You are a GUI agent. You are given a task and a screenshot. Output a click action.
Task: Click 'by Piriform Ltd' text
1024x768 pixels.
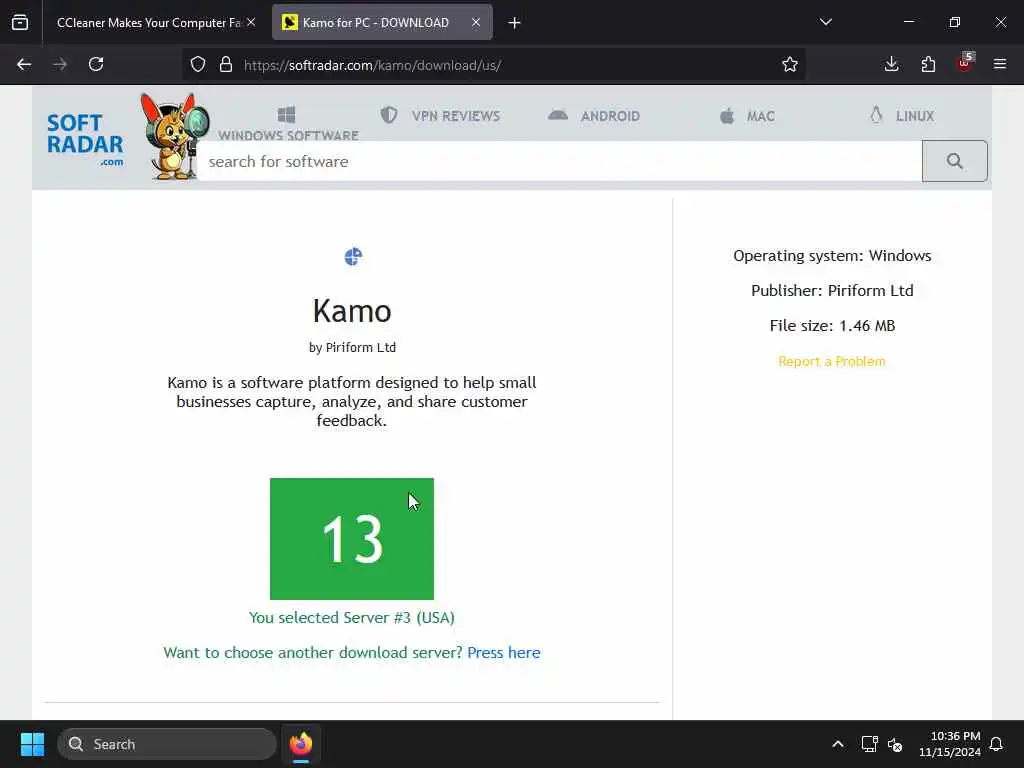coord(352,347)
